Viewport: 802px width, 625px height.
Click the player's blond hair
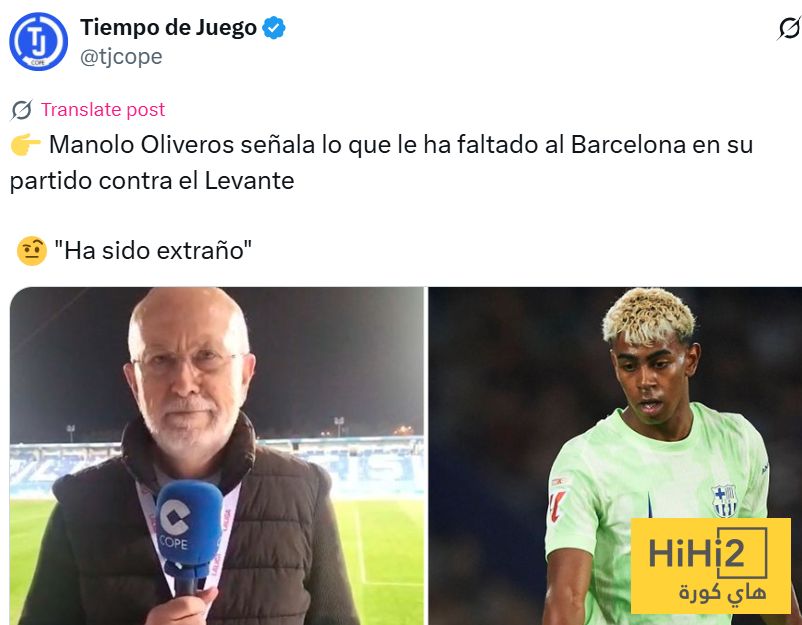coord(649,314)
